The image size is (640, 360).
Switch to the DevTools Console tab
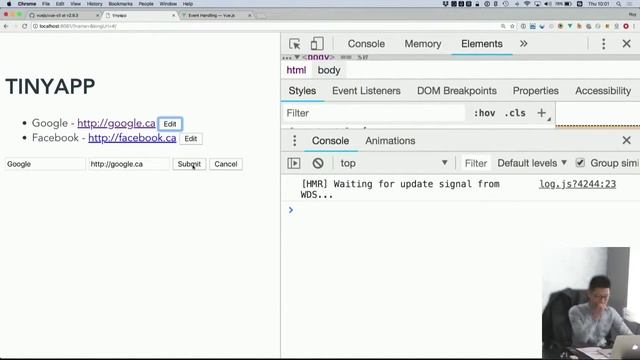(366, 44)
